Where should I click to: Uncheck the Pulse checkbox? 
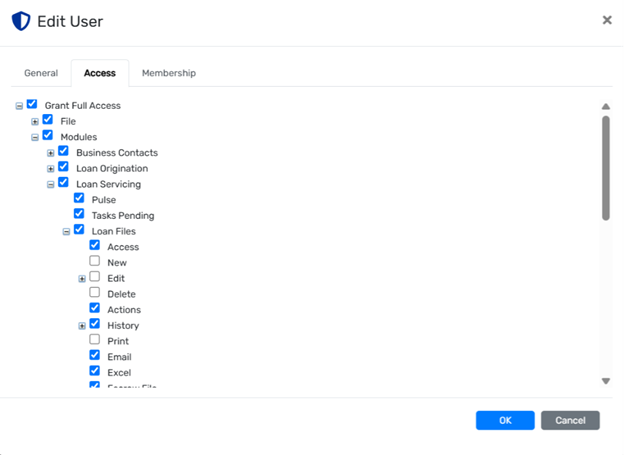coord(79,199)
